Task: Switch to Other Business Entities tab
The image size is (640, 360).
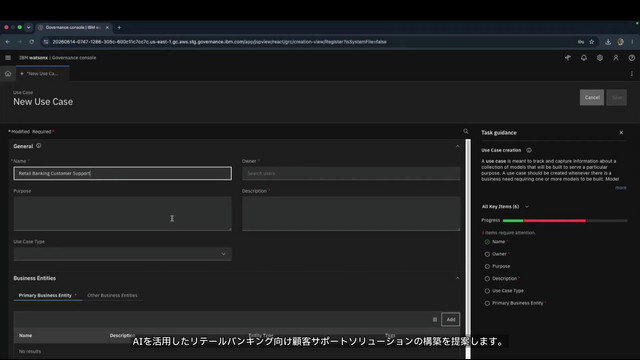Action: pos(112,296)
